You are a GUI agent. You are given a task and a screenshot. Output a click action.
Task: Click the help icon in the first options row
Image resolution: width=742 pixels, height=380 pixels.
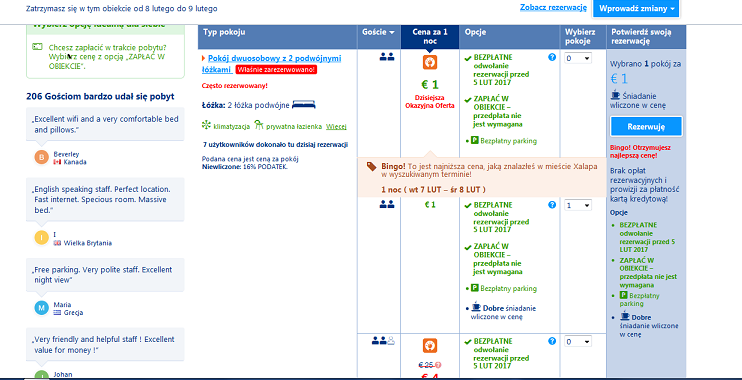[x=552, y=58]
